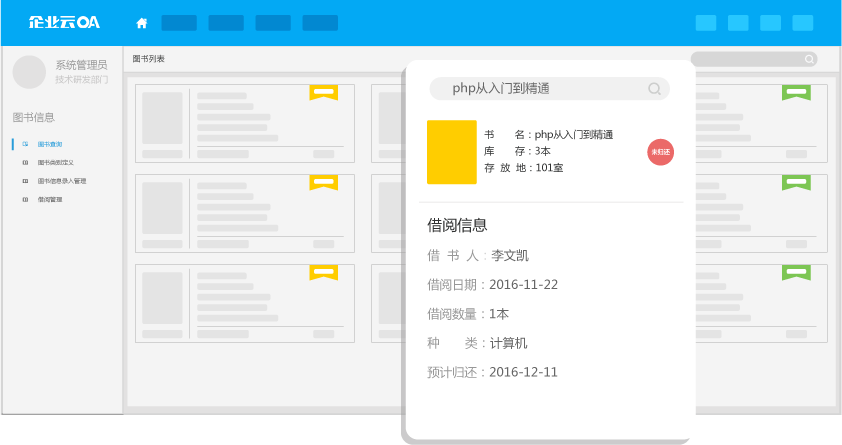Screen dimensions: 842x445
Task: Click the icon beside 图书查询 in sidebar
Action: click(25, 144)
